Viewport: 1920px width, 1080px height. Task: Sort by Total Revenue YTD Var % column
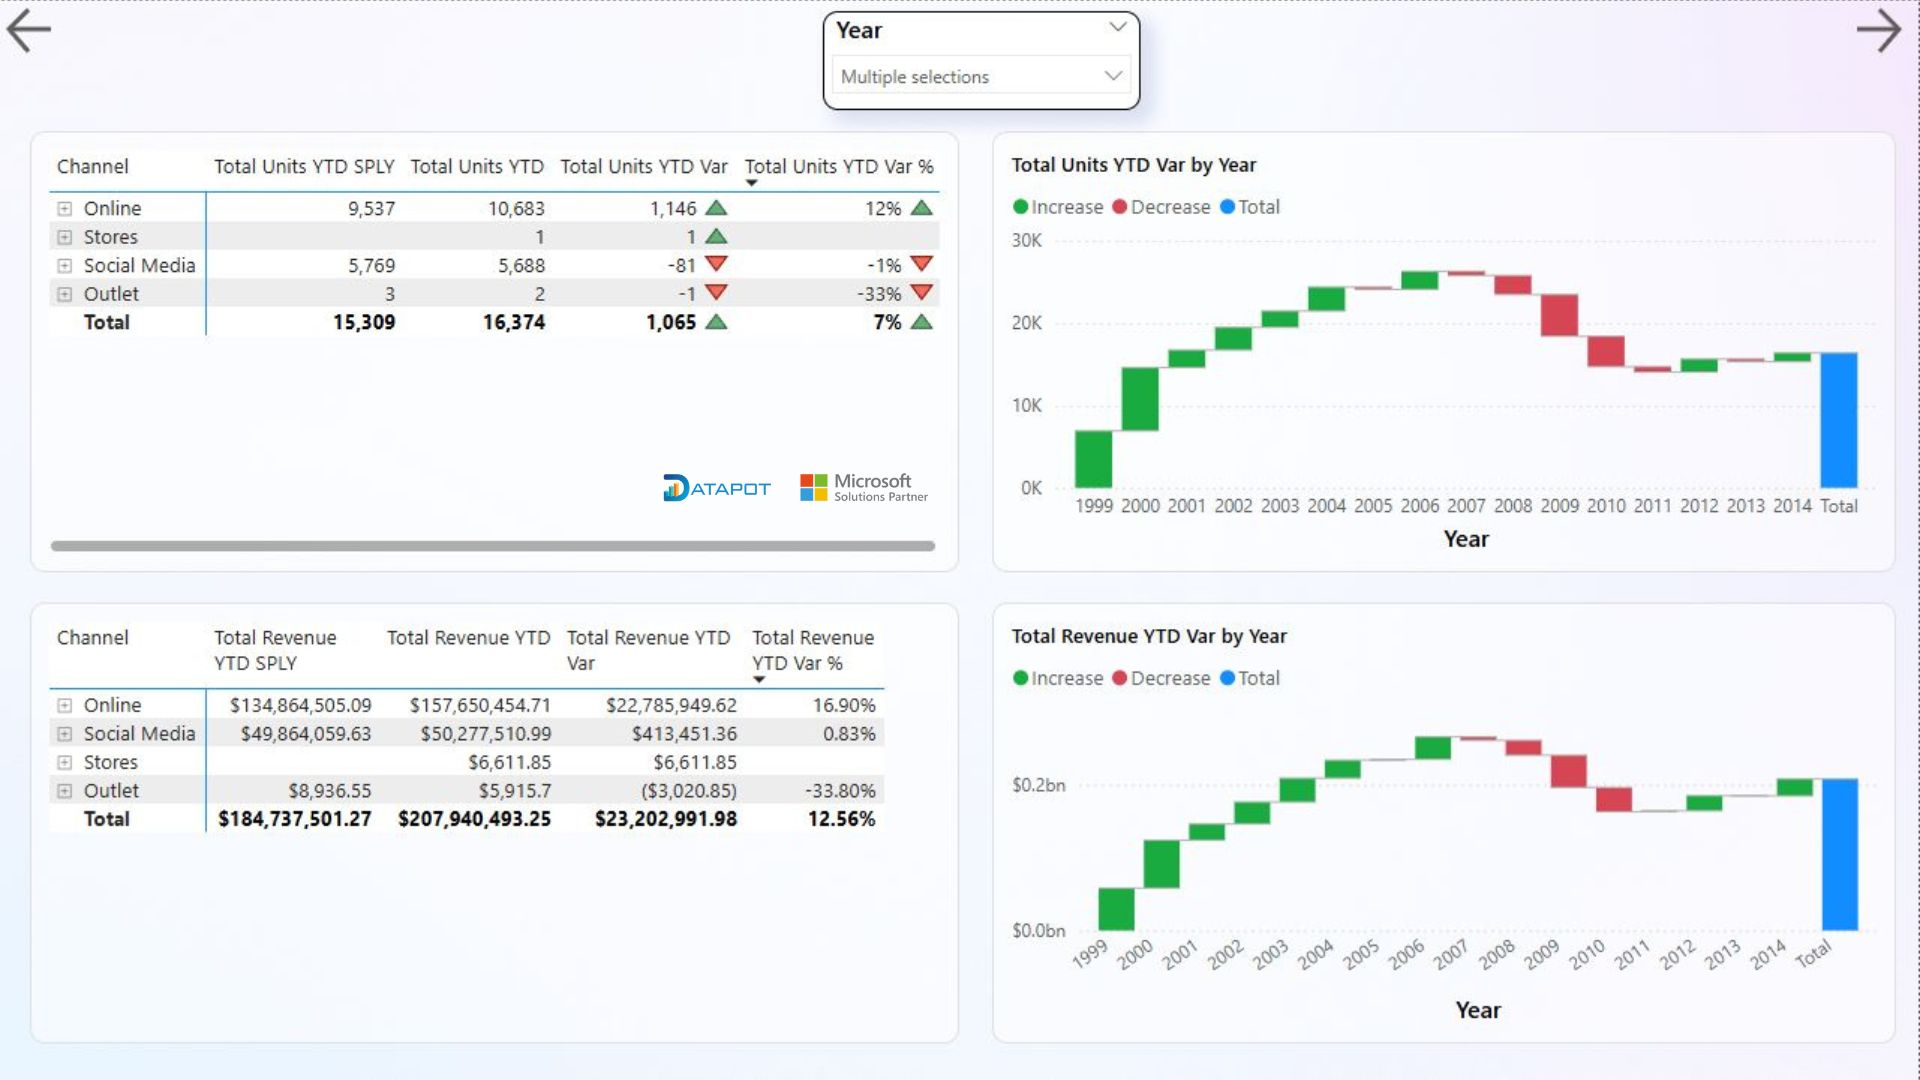pyautogui.click(x=813, y=650)
